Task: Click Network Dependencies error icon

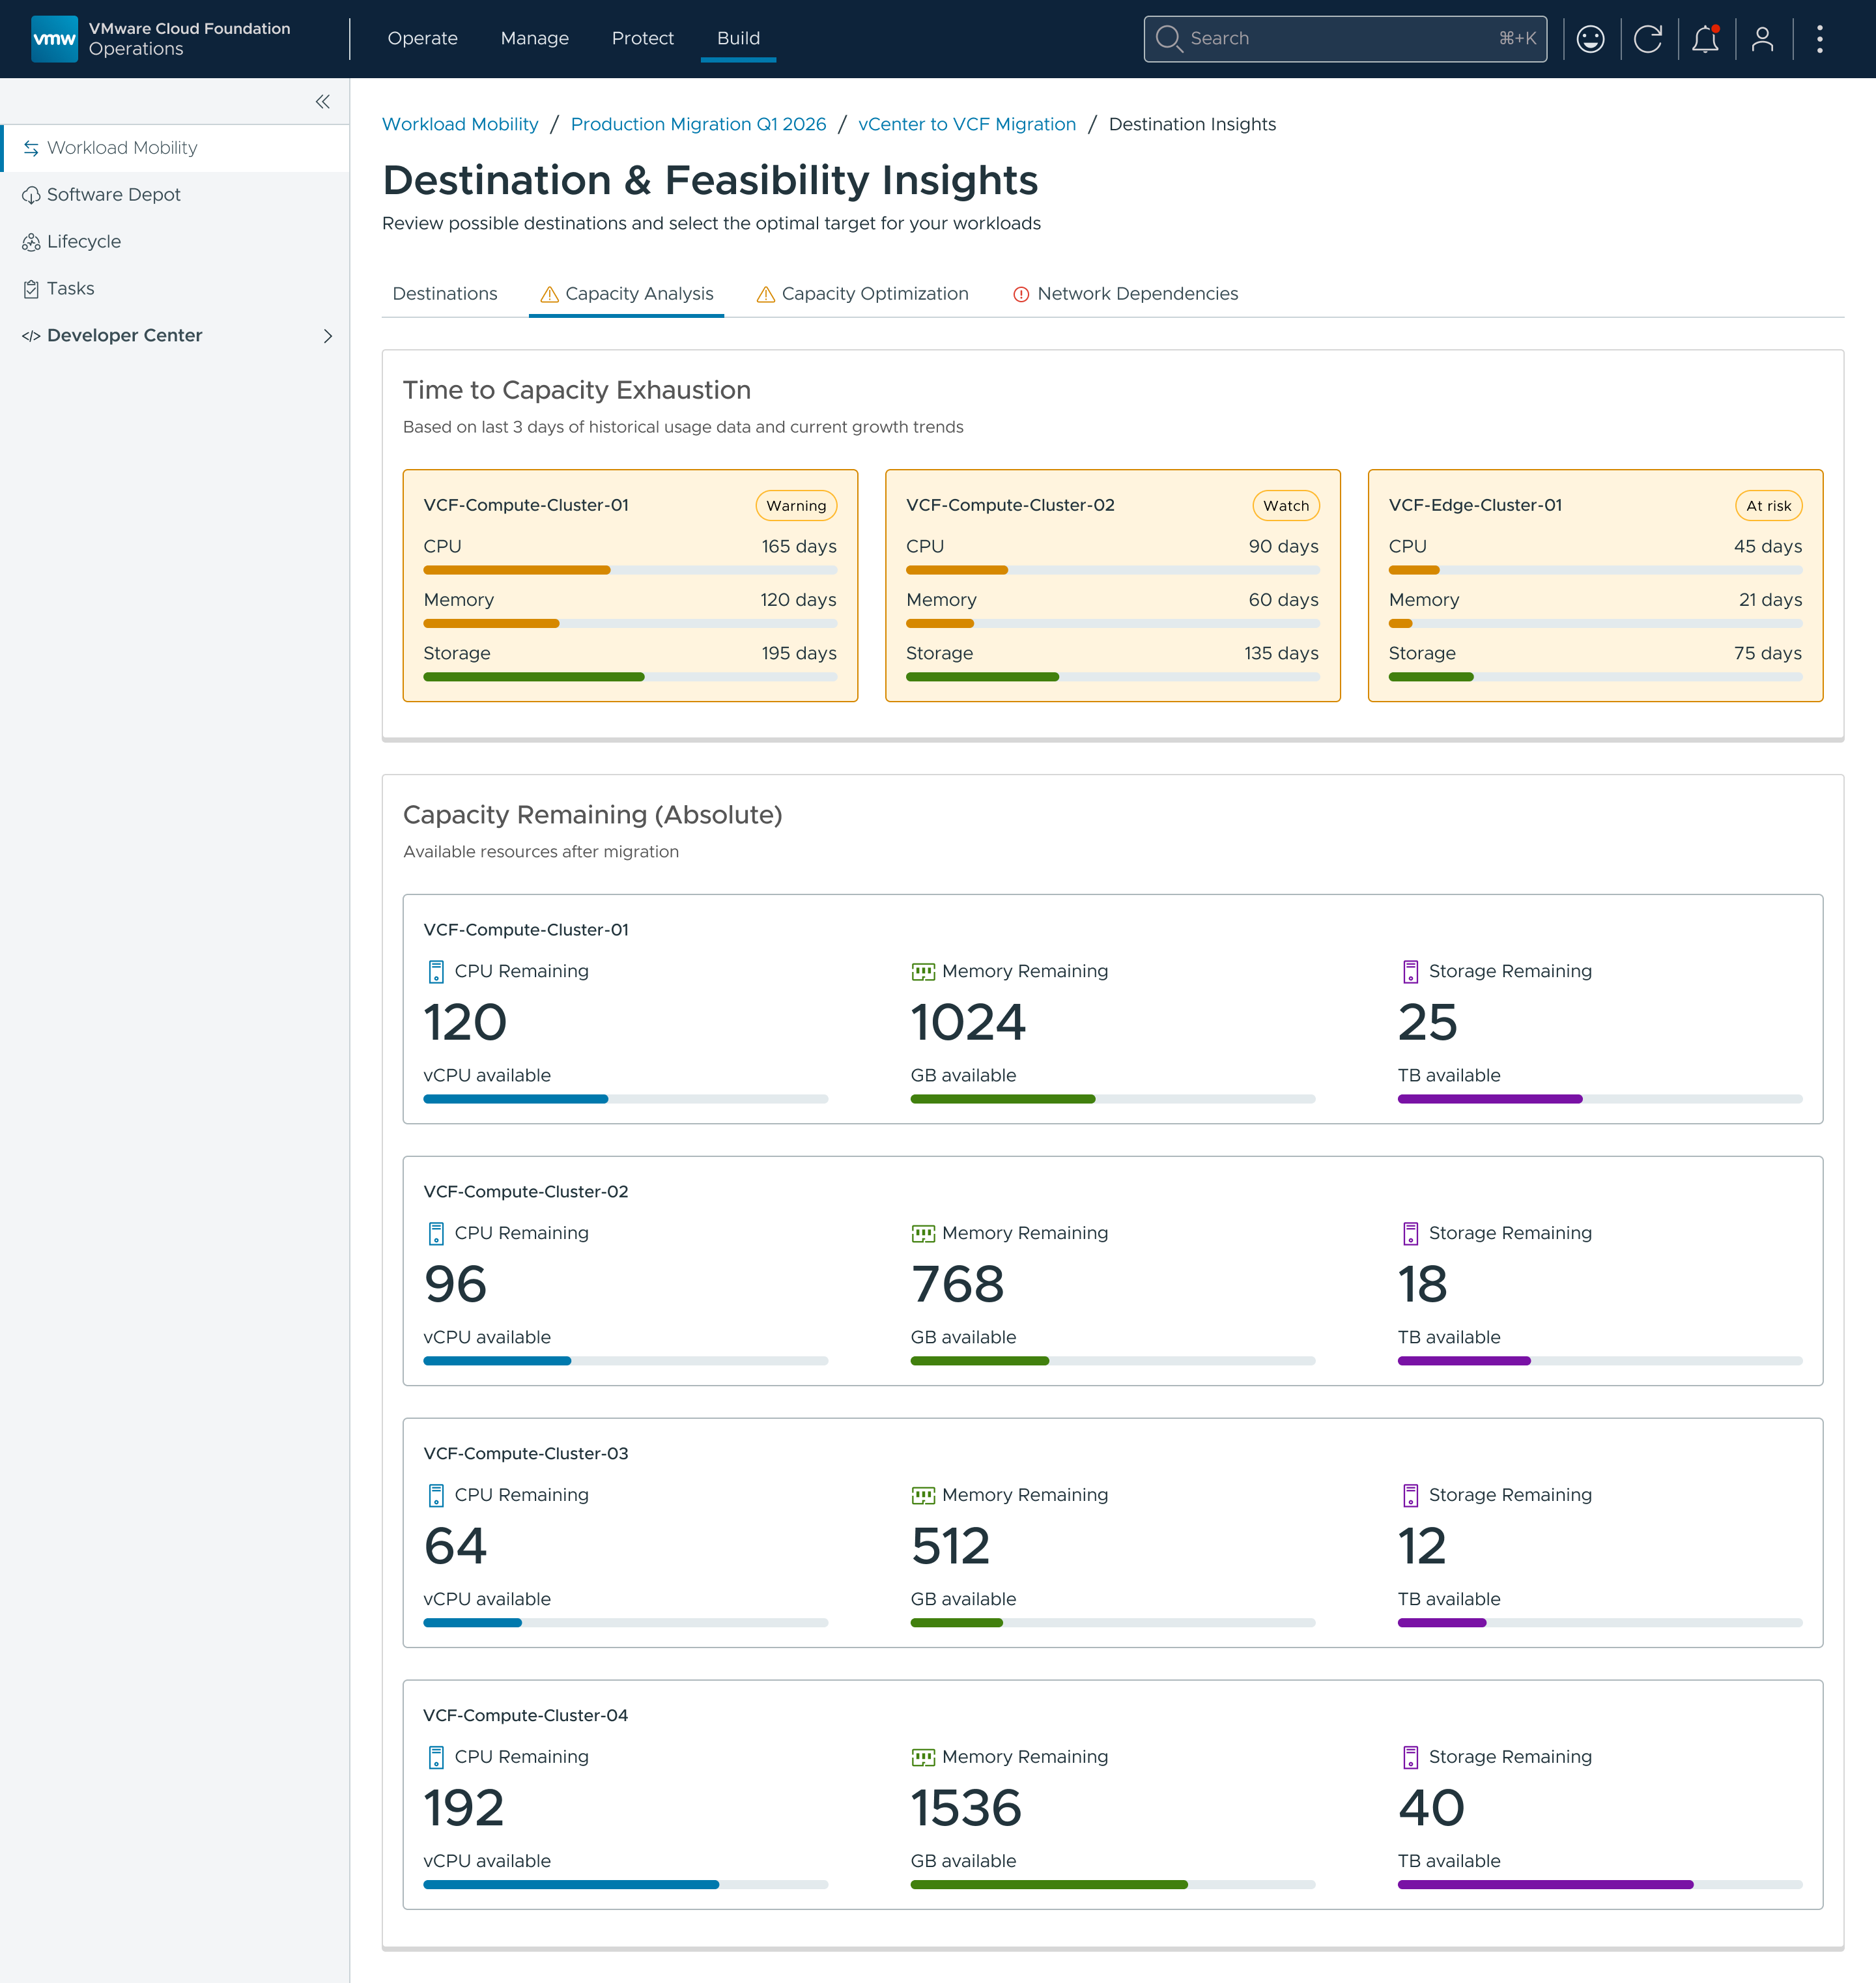Action: tap(1021, 294)
